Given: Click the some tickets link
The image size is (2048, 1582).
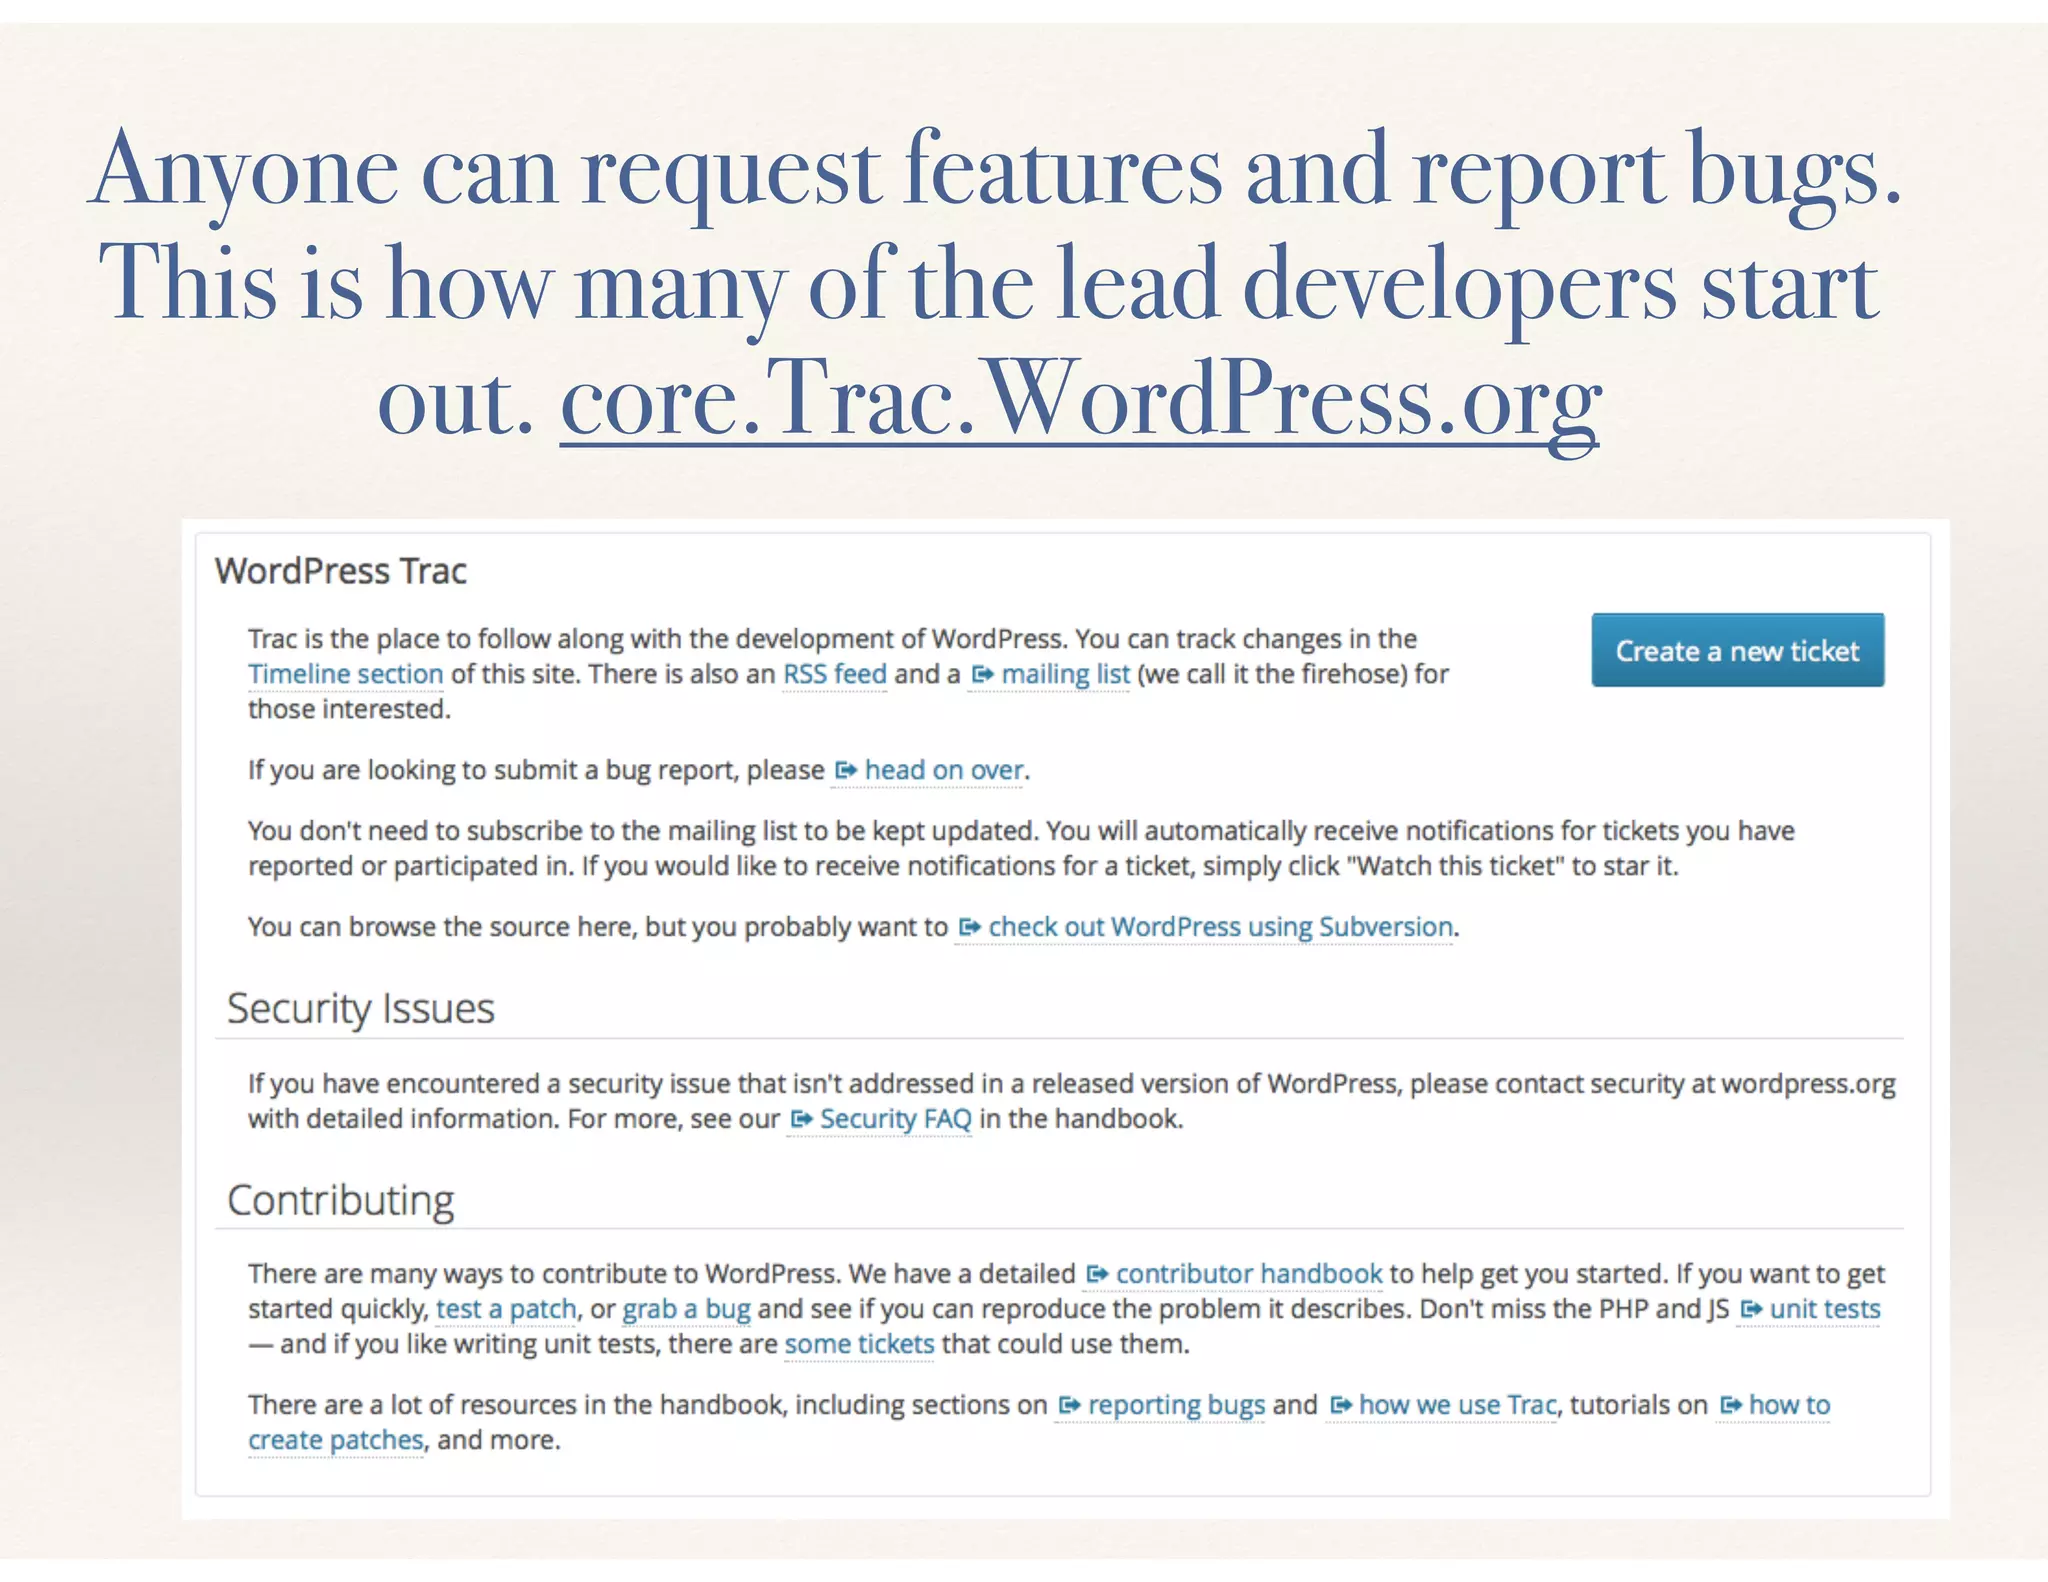Looking at the screenshot, I should click(859, 1344).
